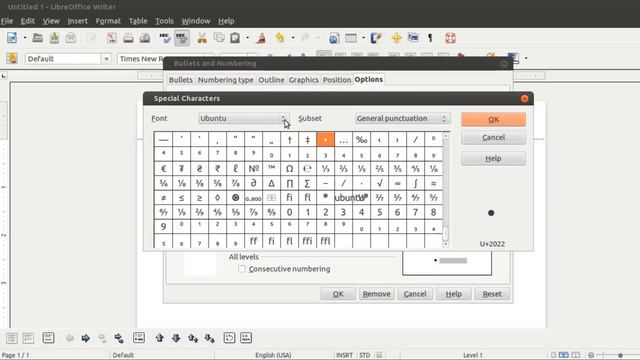Open the Subset dropdown General punctuation
The image size is (640, 360).
402,118
